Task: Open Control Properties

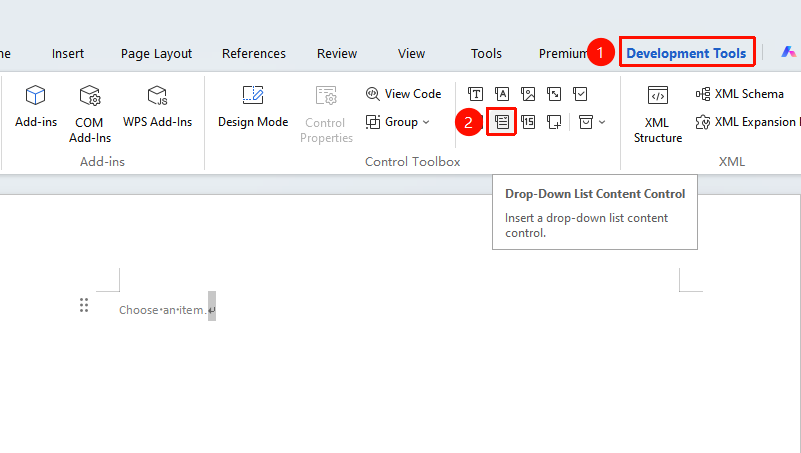Action: (326, 114)
